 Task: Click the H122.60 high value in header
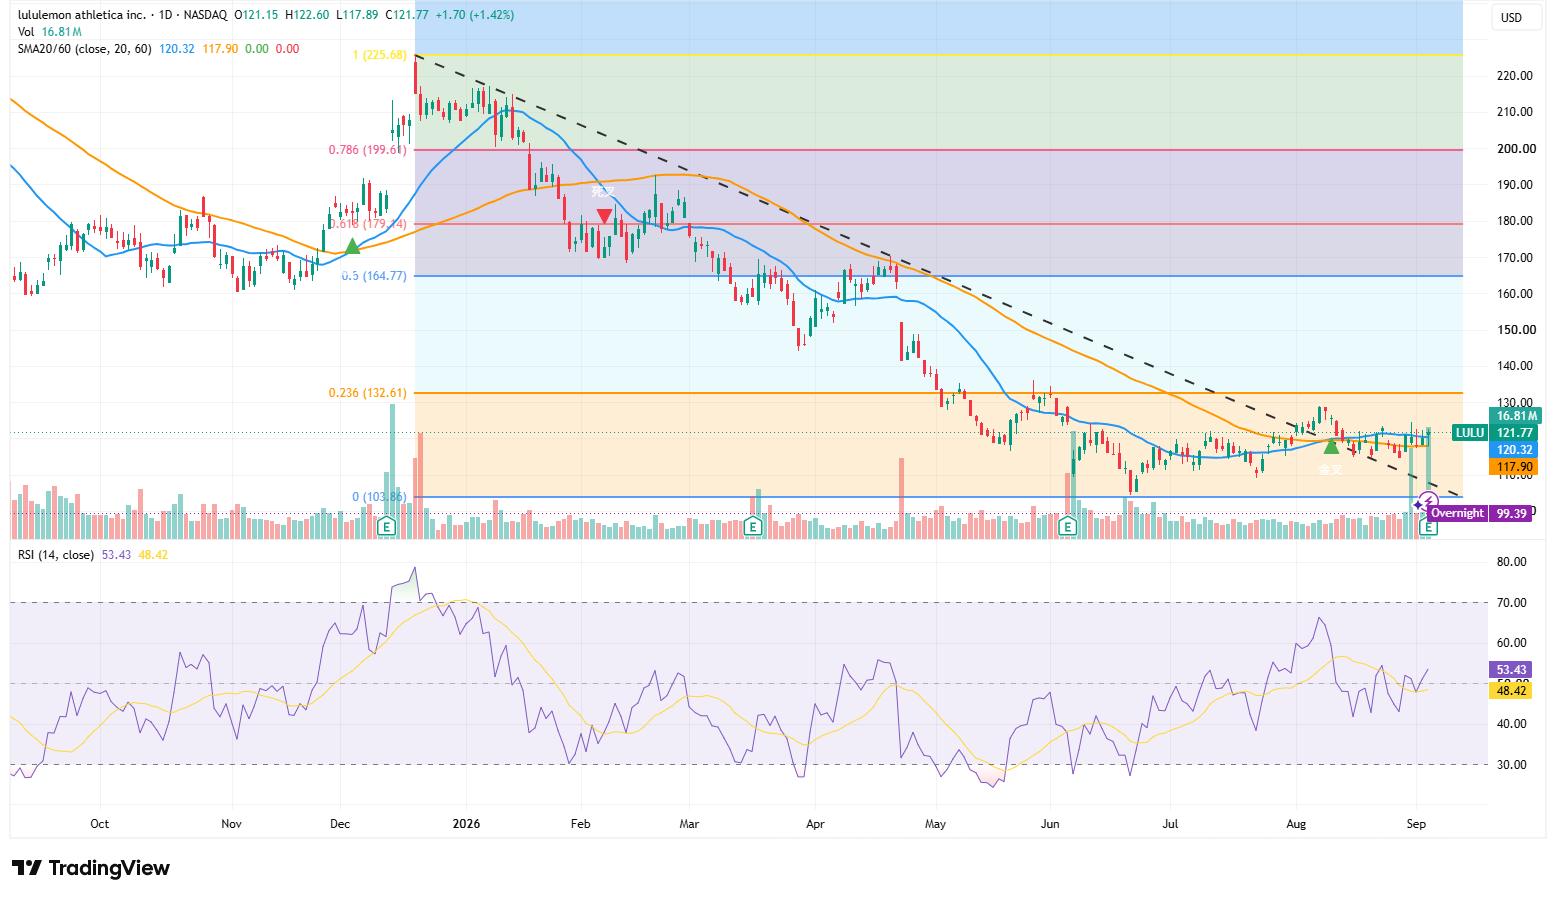click(308, 16)
